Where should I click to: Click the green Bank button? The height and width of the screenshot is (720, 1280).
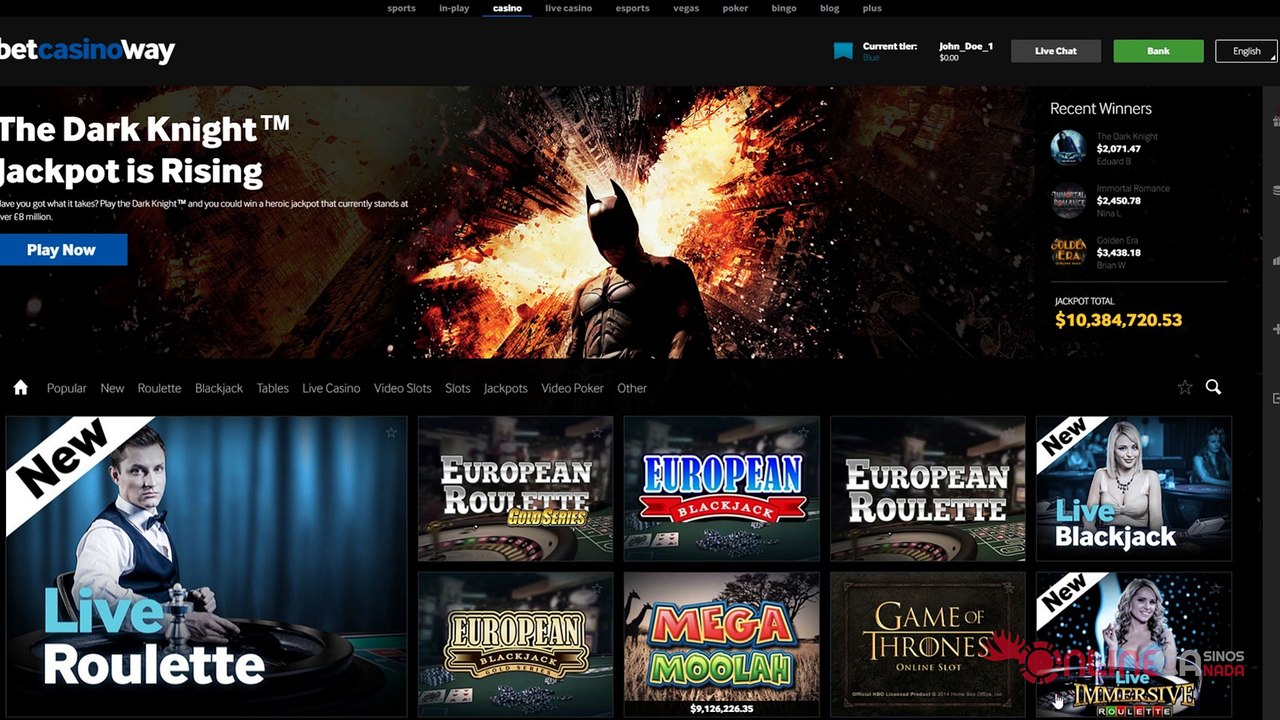(1158, 51)
